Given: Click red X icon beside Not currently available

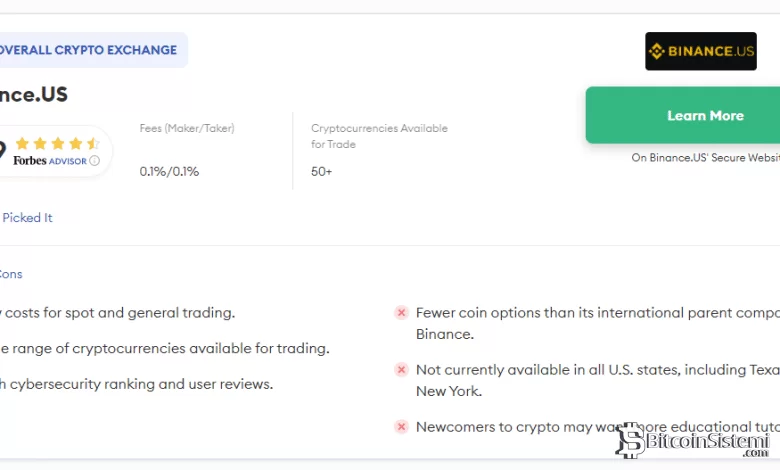Looking at the screenshot, I should tap(401, 370).
